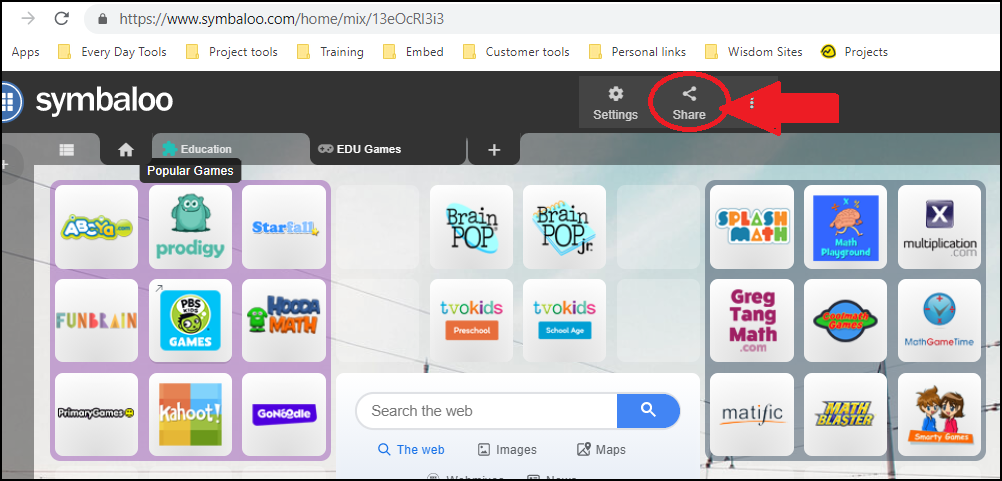The height and width of the screenshot is (481, 1002).
Task: Select the Images search option
Action: click(x=507, y=450)
